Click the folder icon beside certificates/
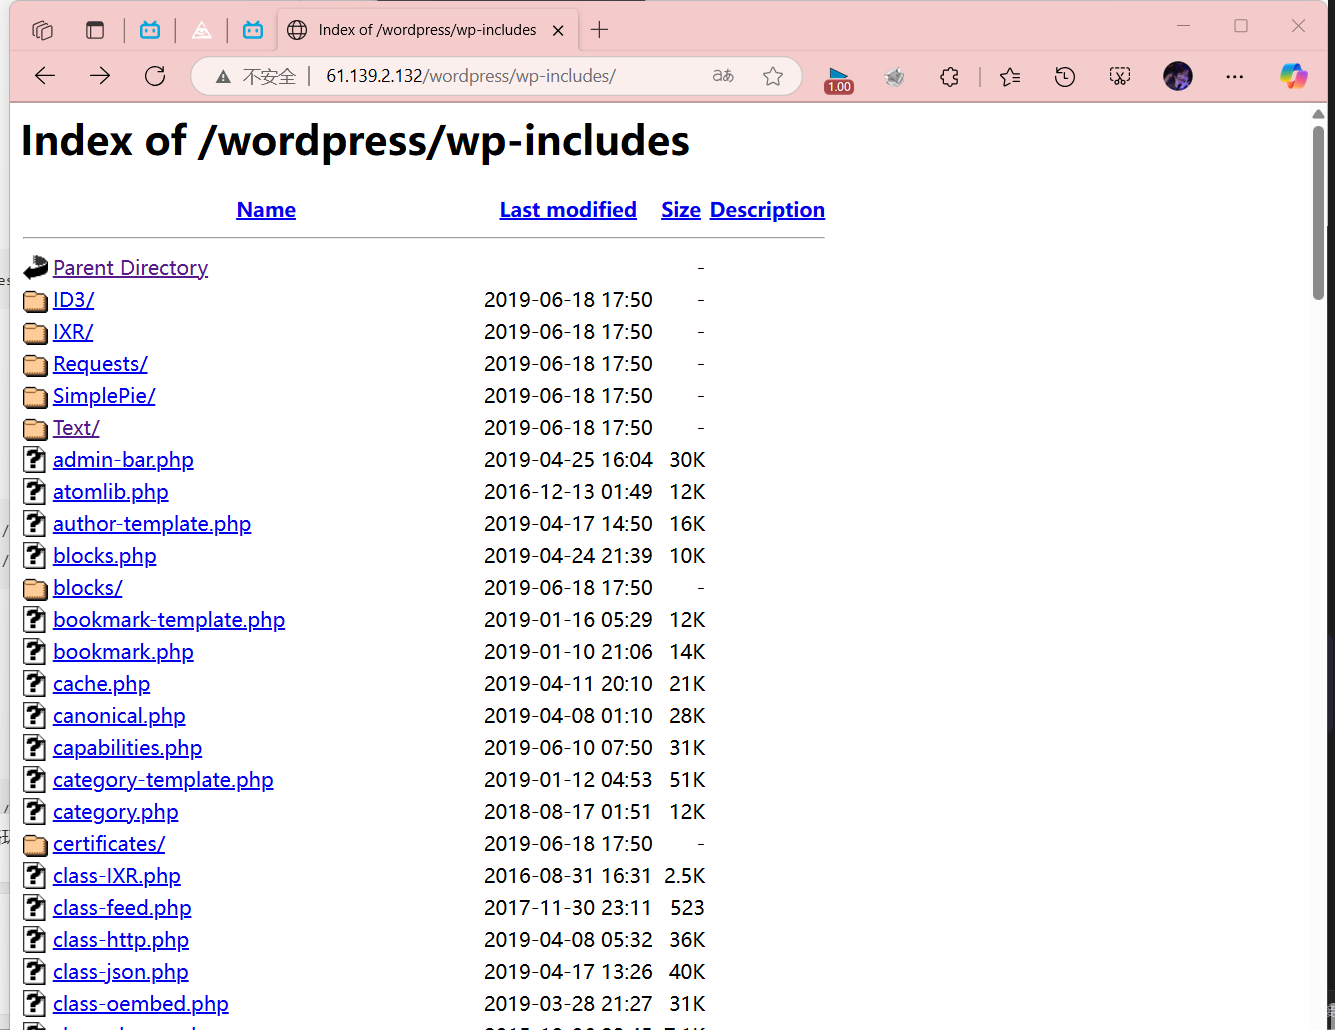1335x1030 pixels. (x=35, y=844)
